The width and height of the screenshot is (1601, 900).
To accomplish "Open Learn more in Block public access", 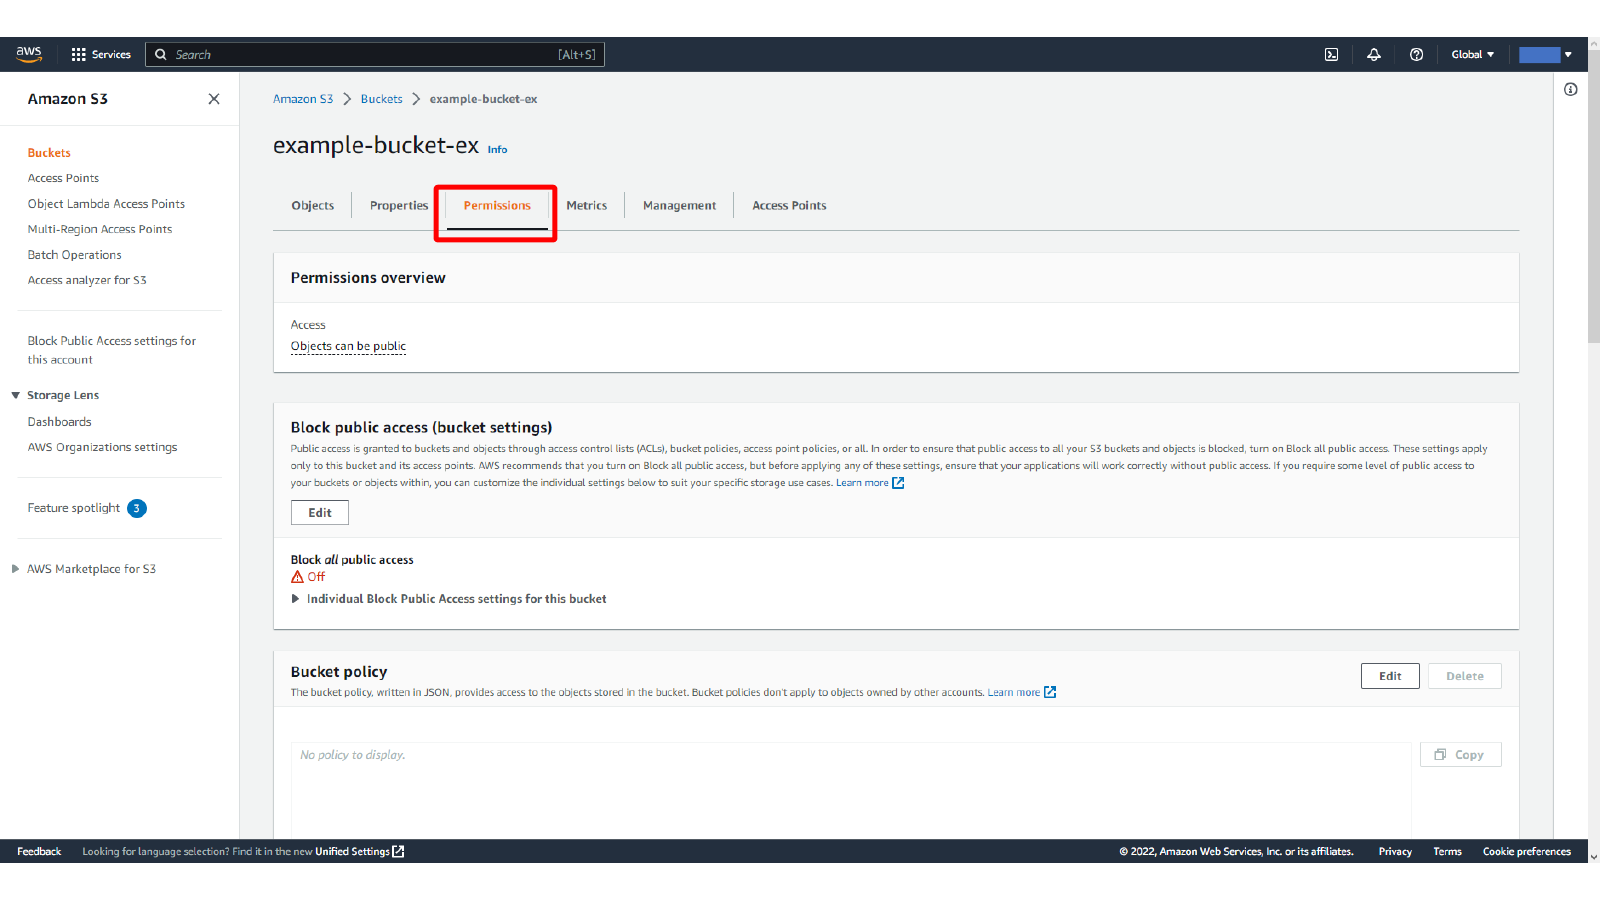I will pos(862,483).
